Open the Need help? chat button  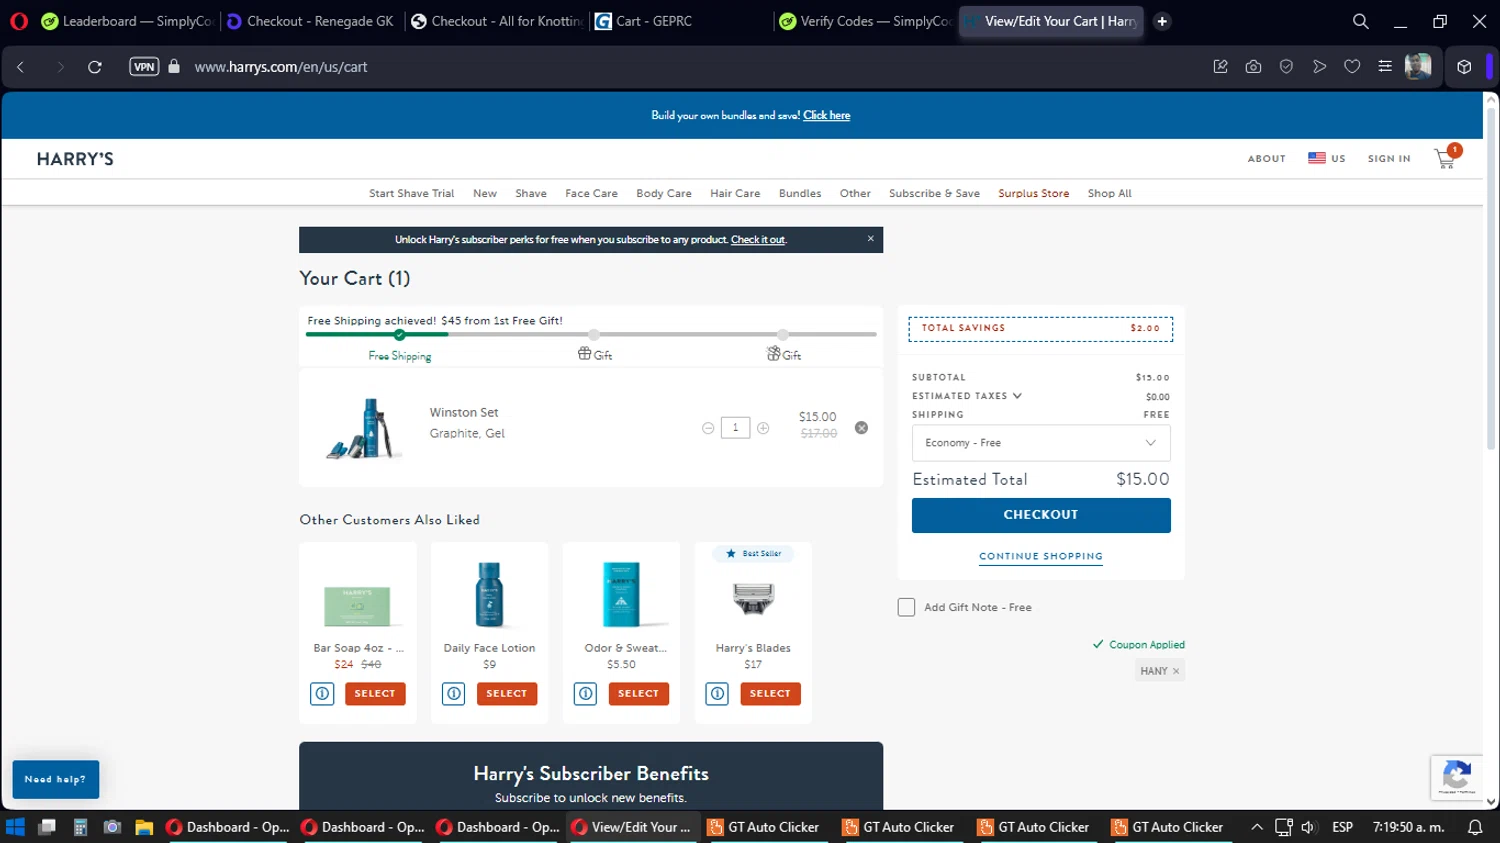(56, 779)
